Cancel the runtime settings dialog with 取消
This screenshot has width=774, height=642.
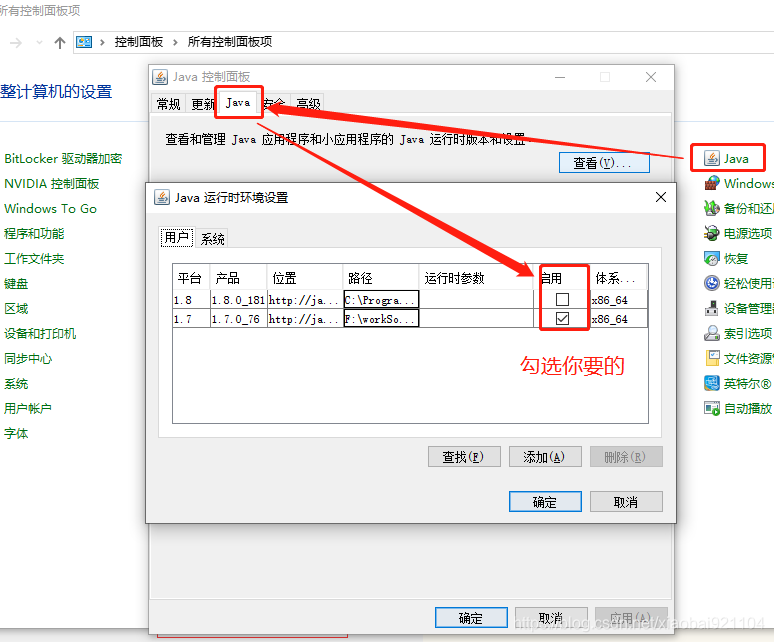pos(626,502)
